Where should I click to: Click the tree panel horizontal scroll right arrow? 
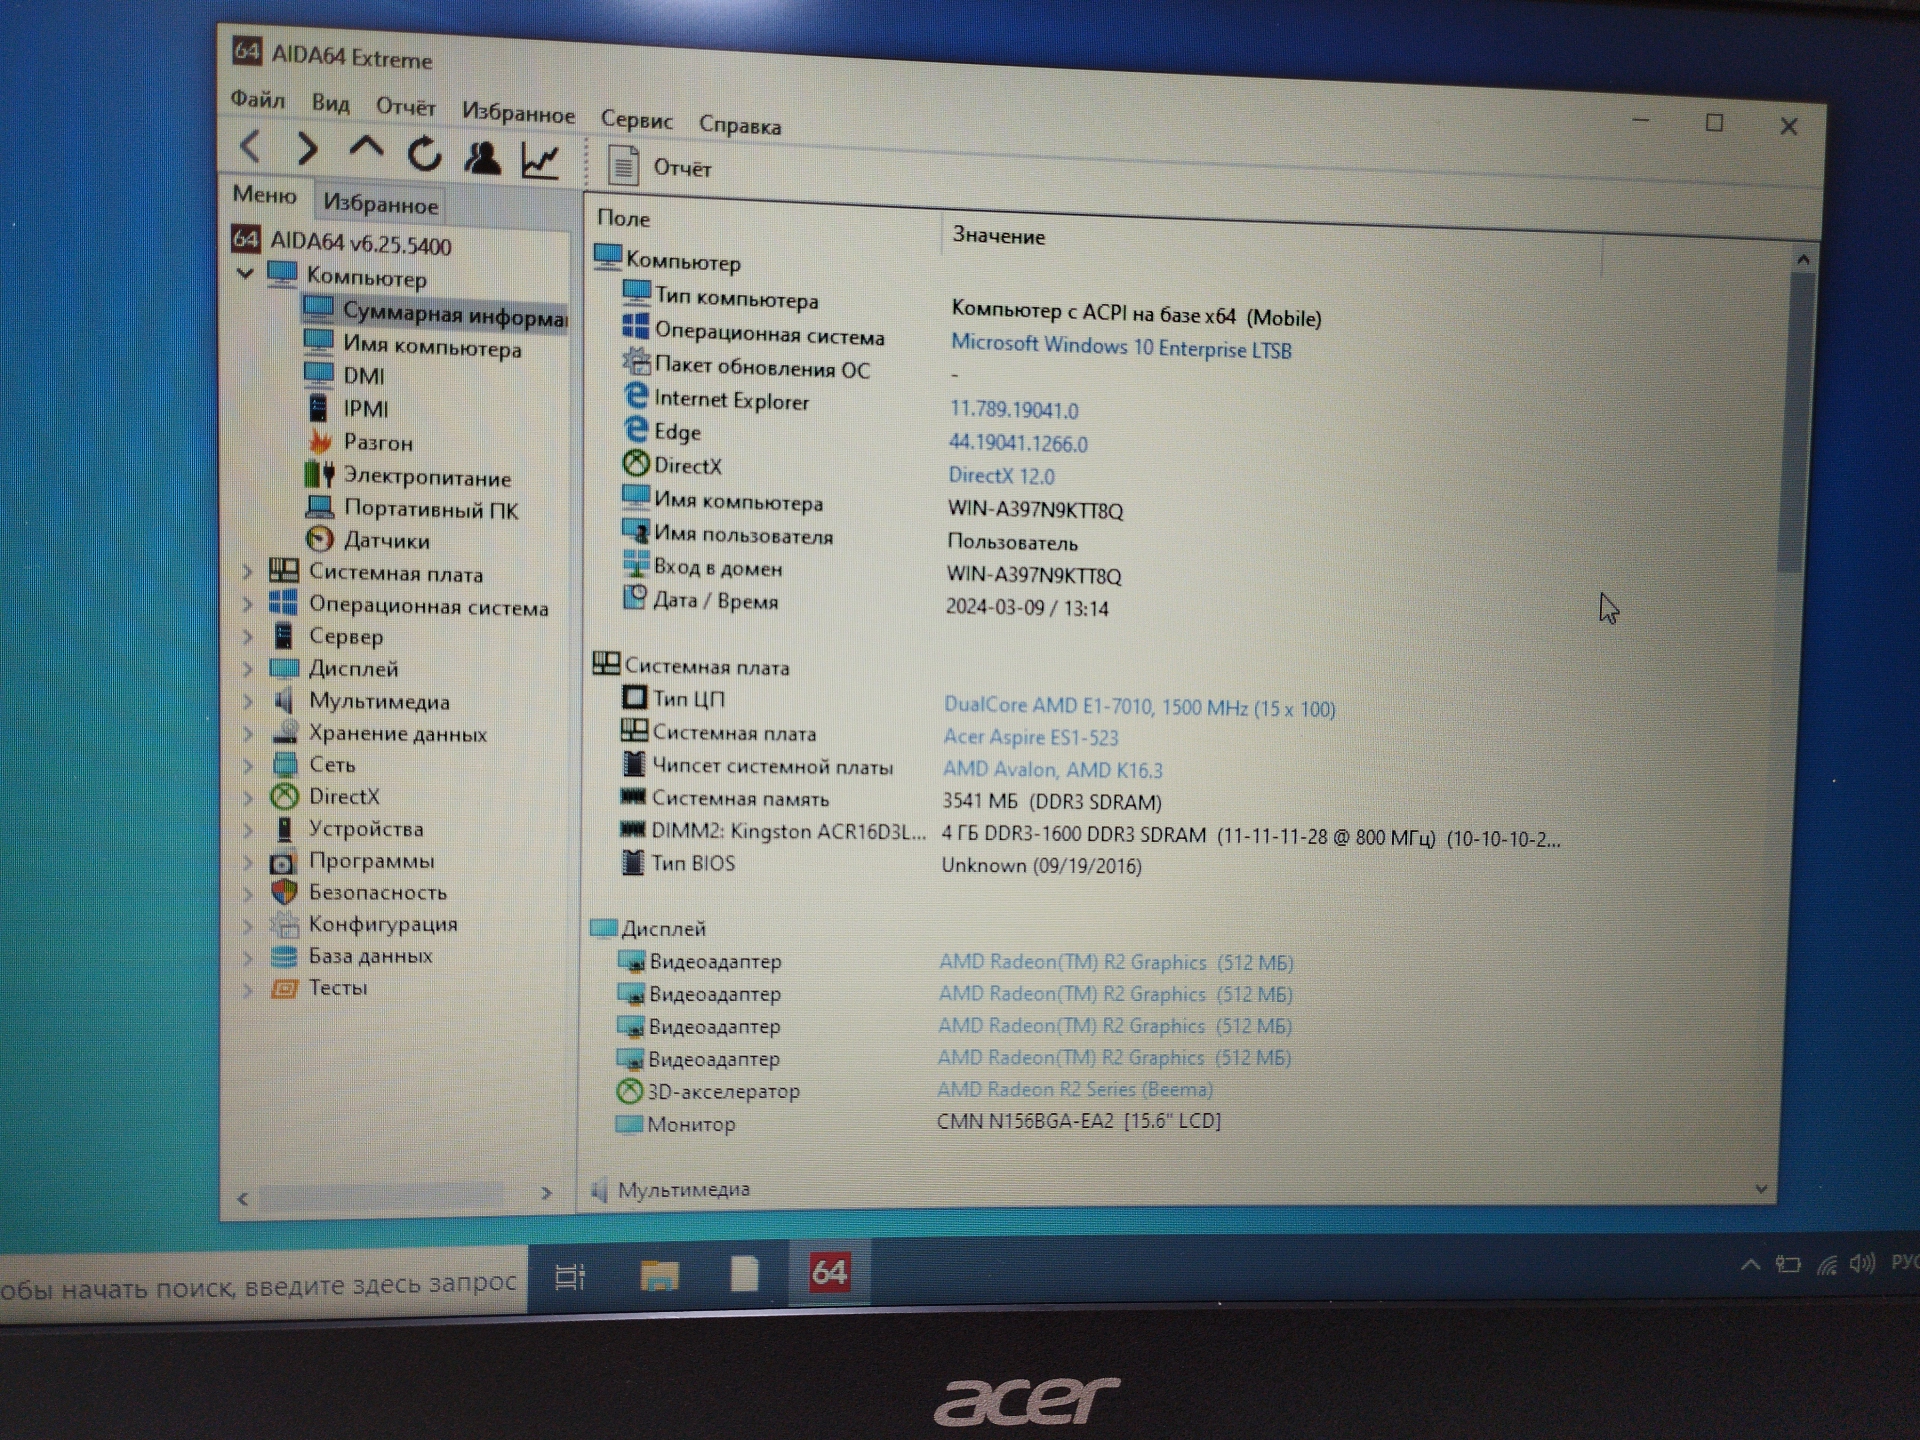click(546, 1193)
